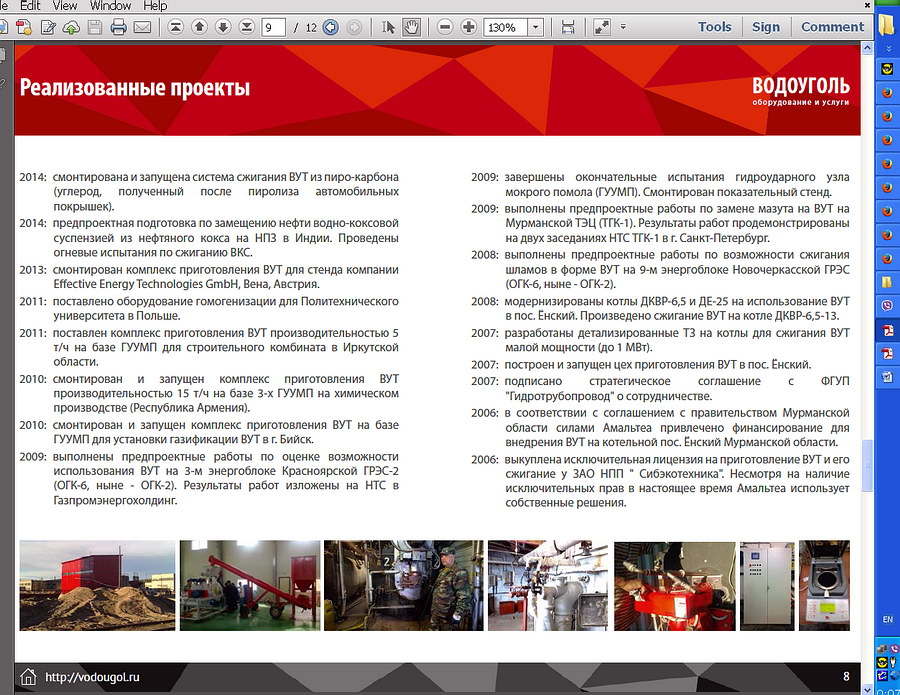Open the large folder icon atop the taskbar
Image resolution: width=900 pixels, height=695 pixels.
887,25
